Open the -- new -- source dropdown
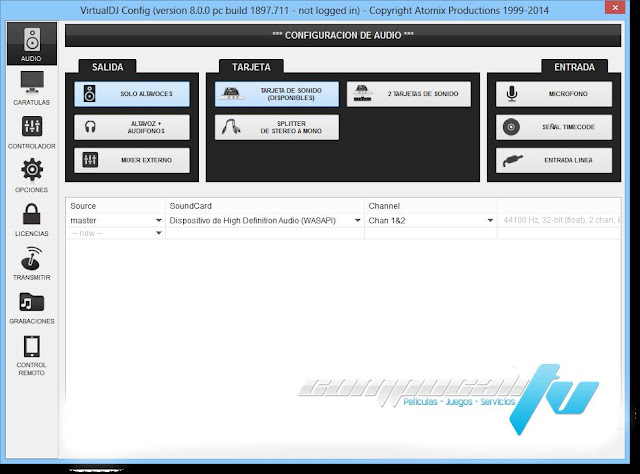The image size is (640, 474). (x=158, y=233)
